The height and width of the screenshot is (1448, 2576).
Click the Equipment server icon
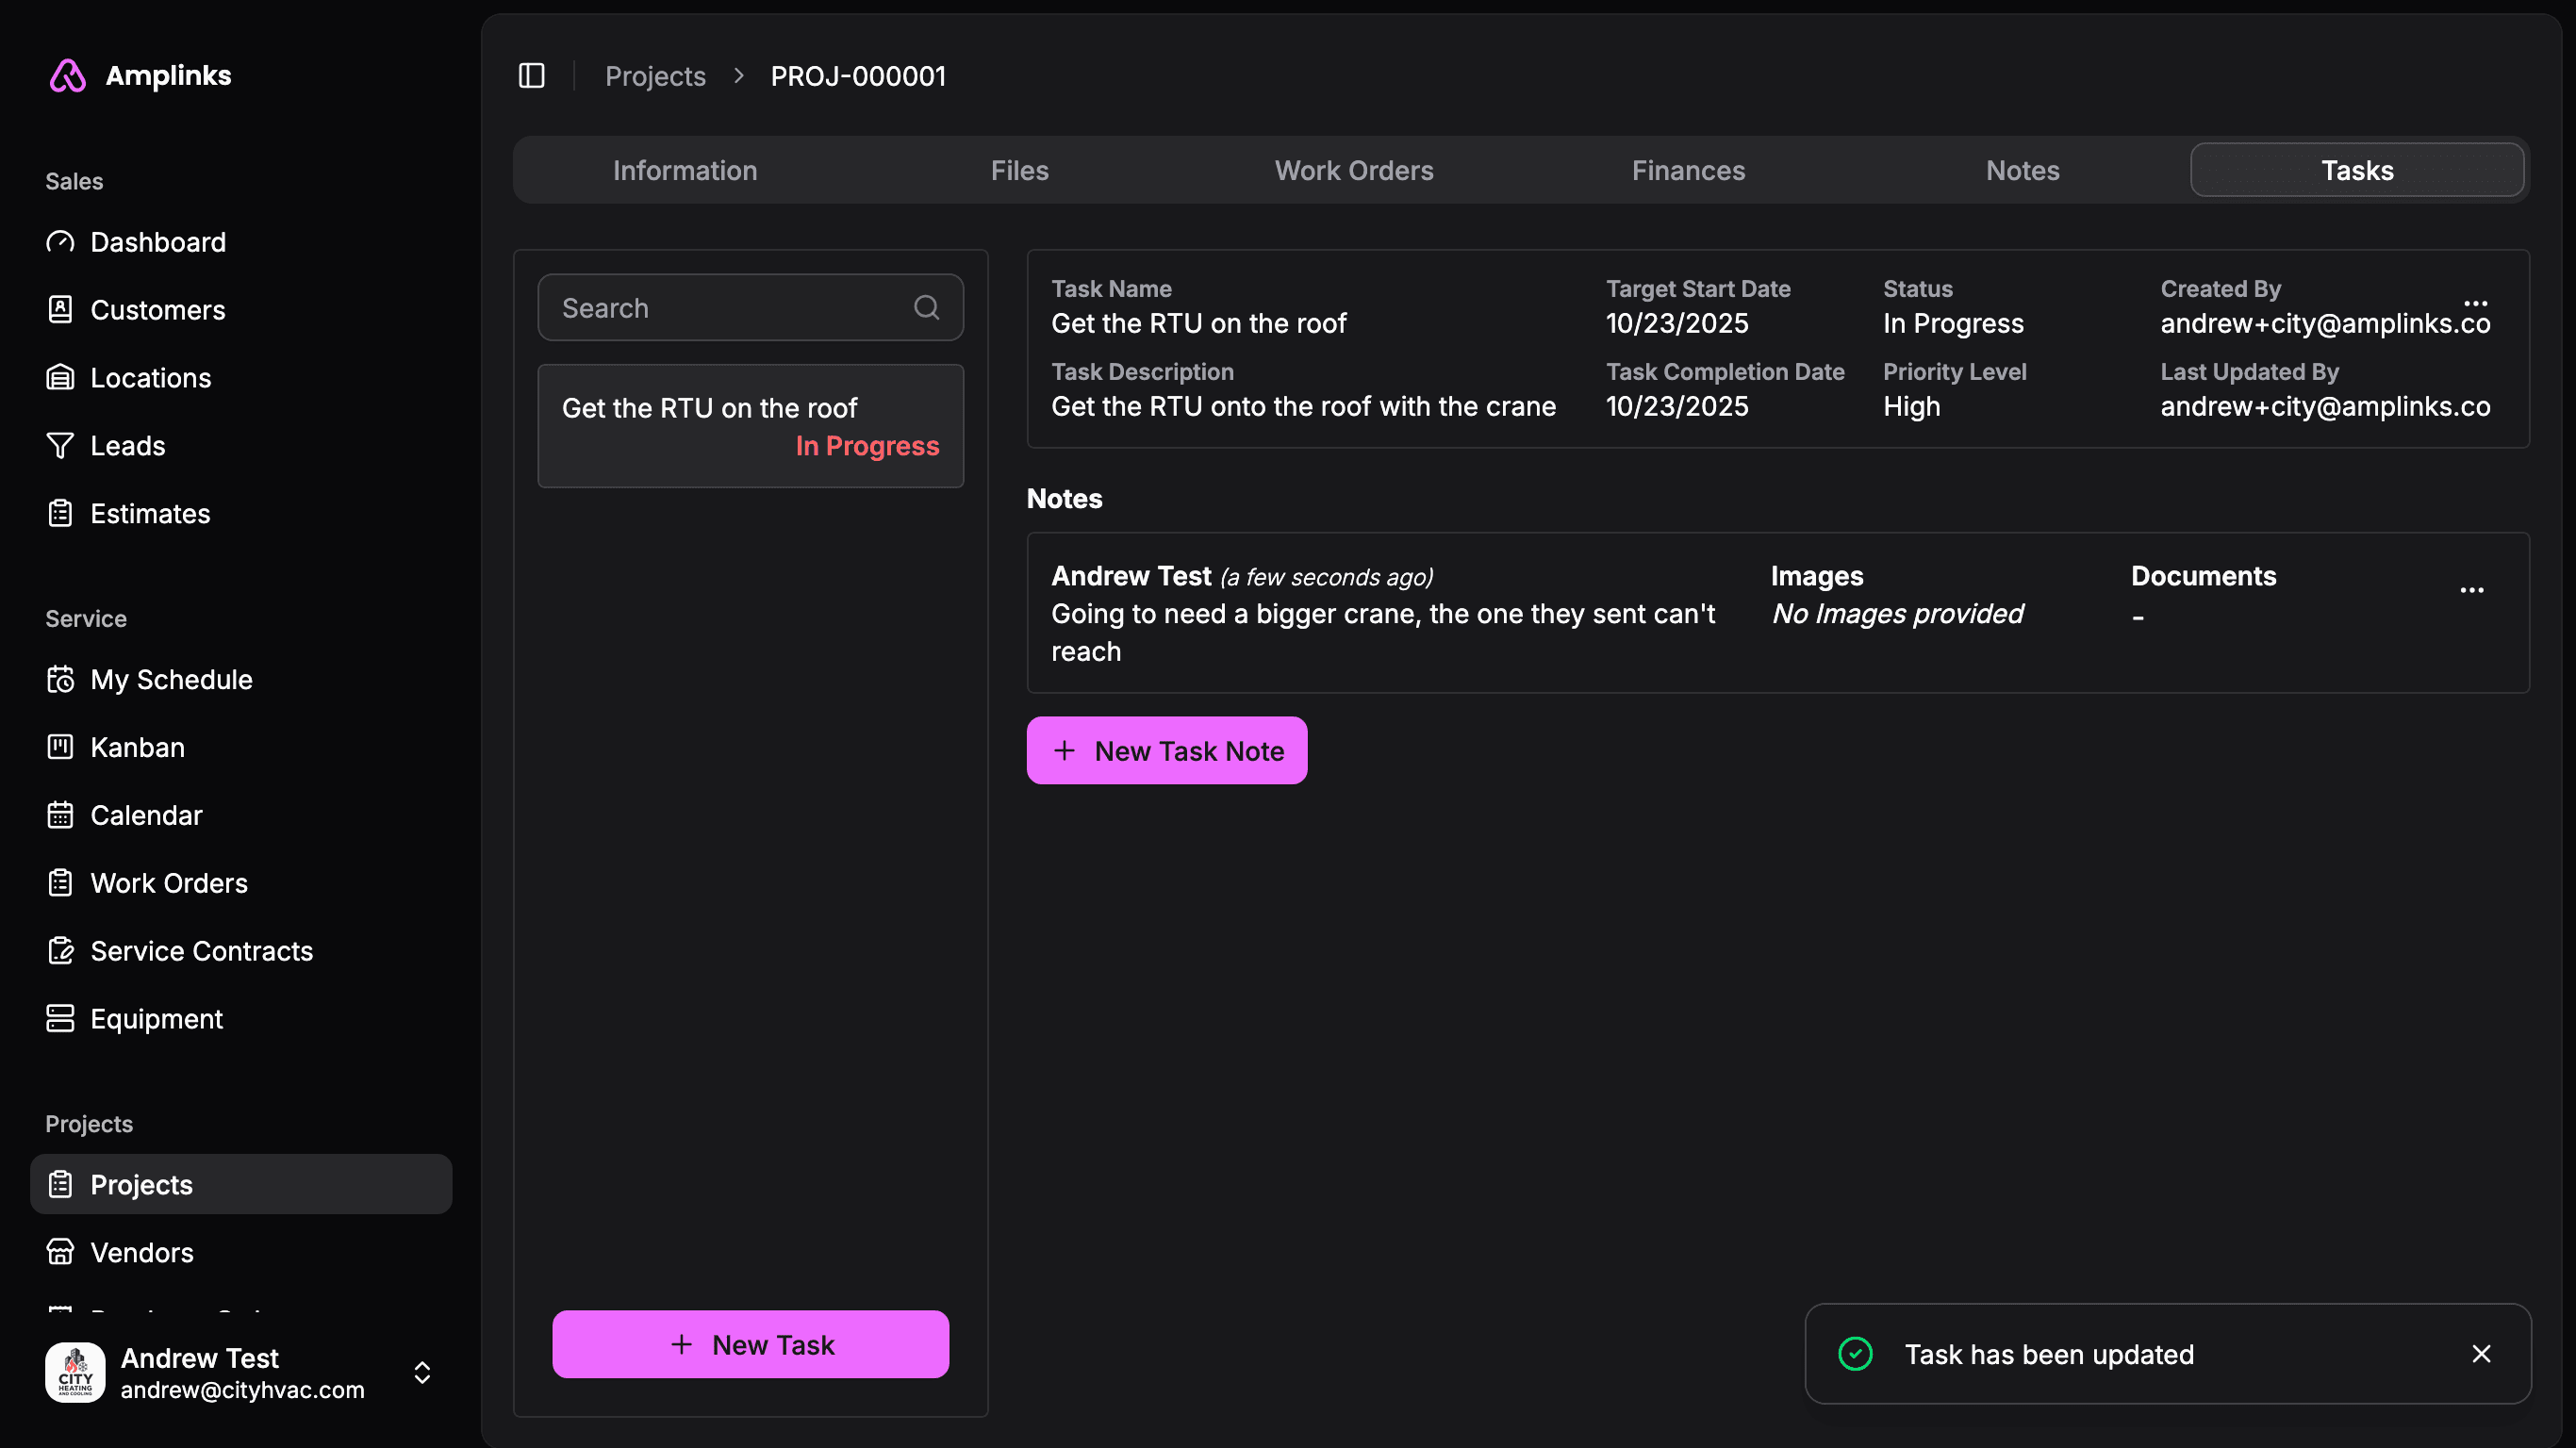coord(60,1018)
